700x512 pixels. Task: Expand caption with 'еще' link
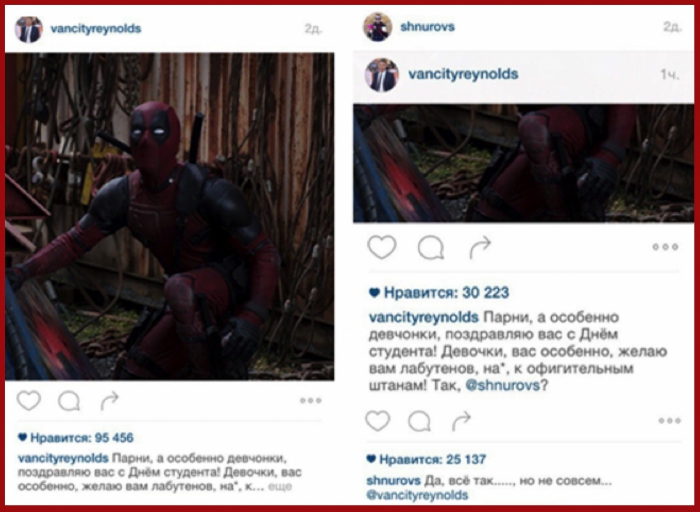click(280, 487)
